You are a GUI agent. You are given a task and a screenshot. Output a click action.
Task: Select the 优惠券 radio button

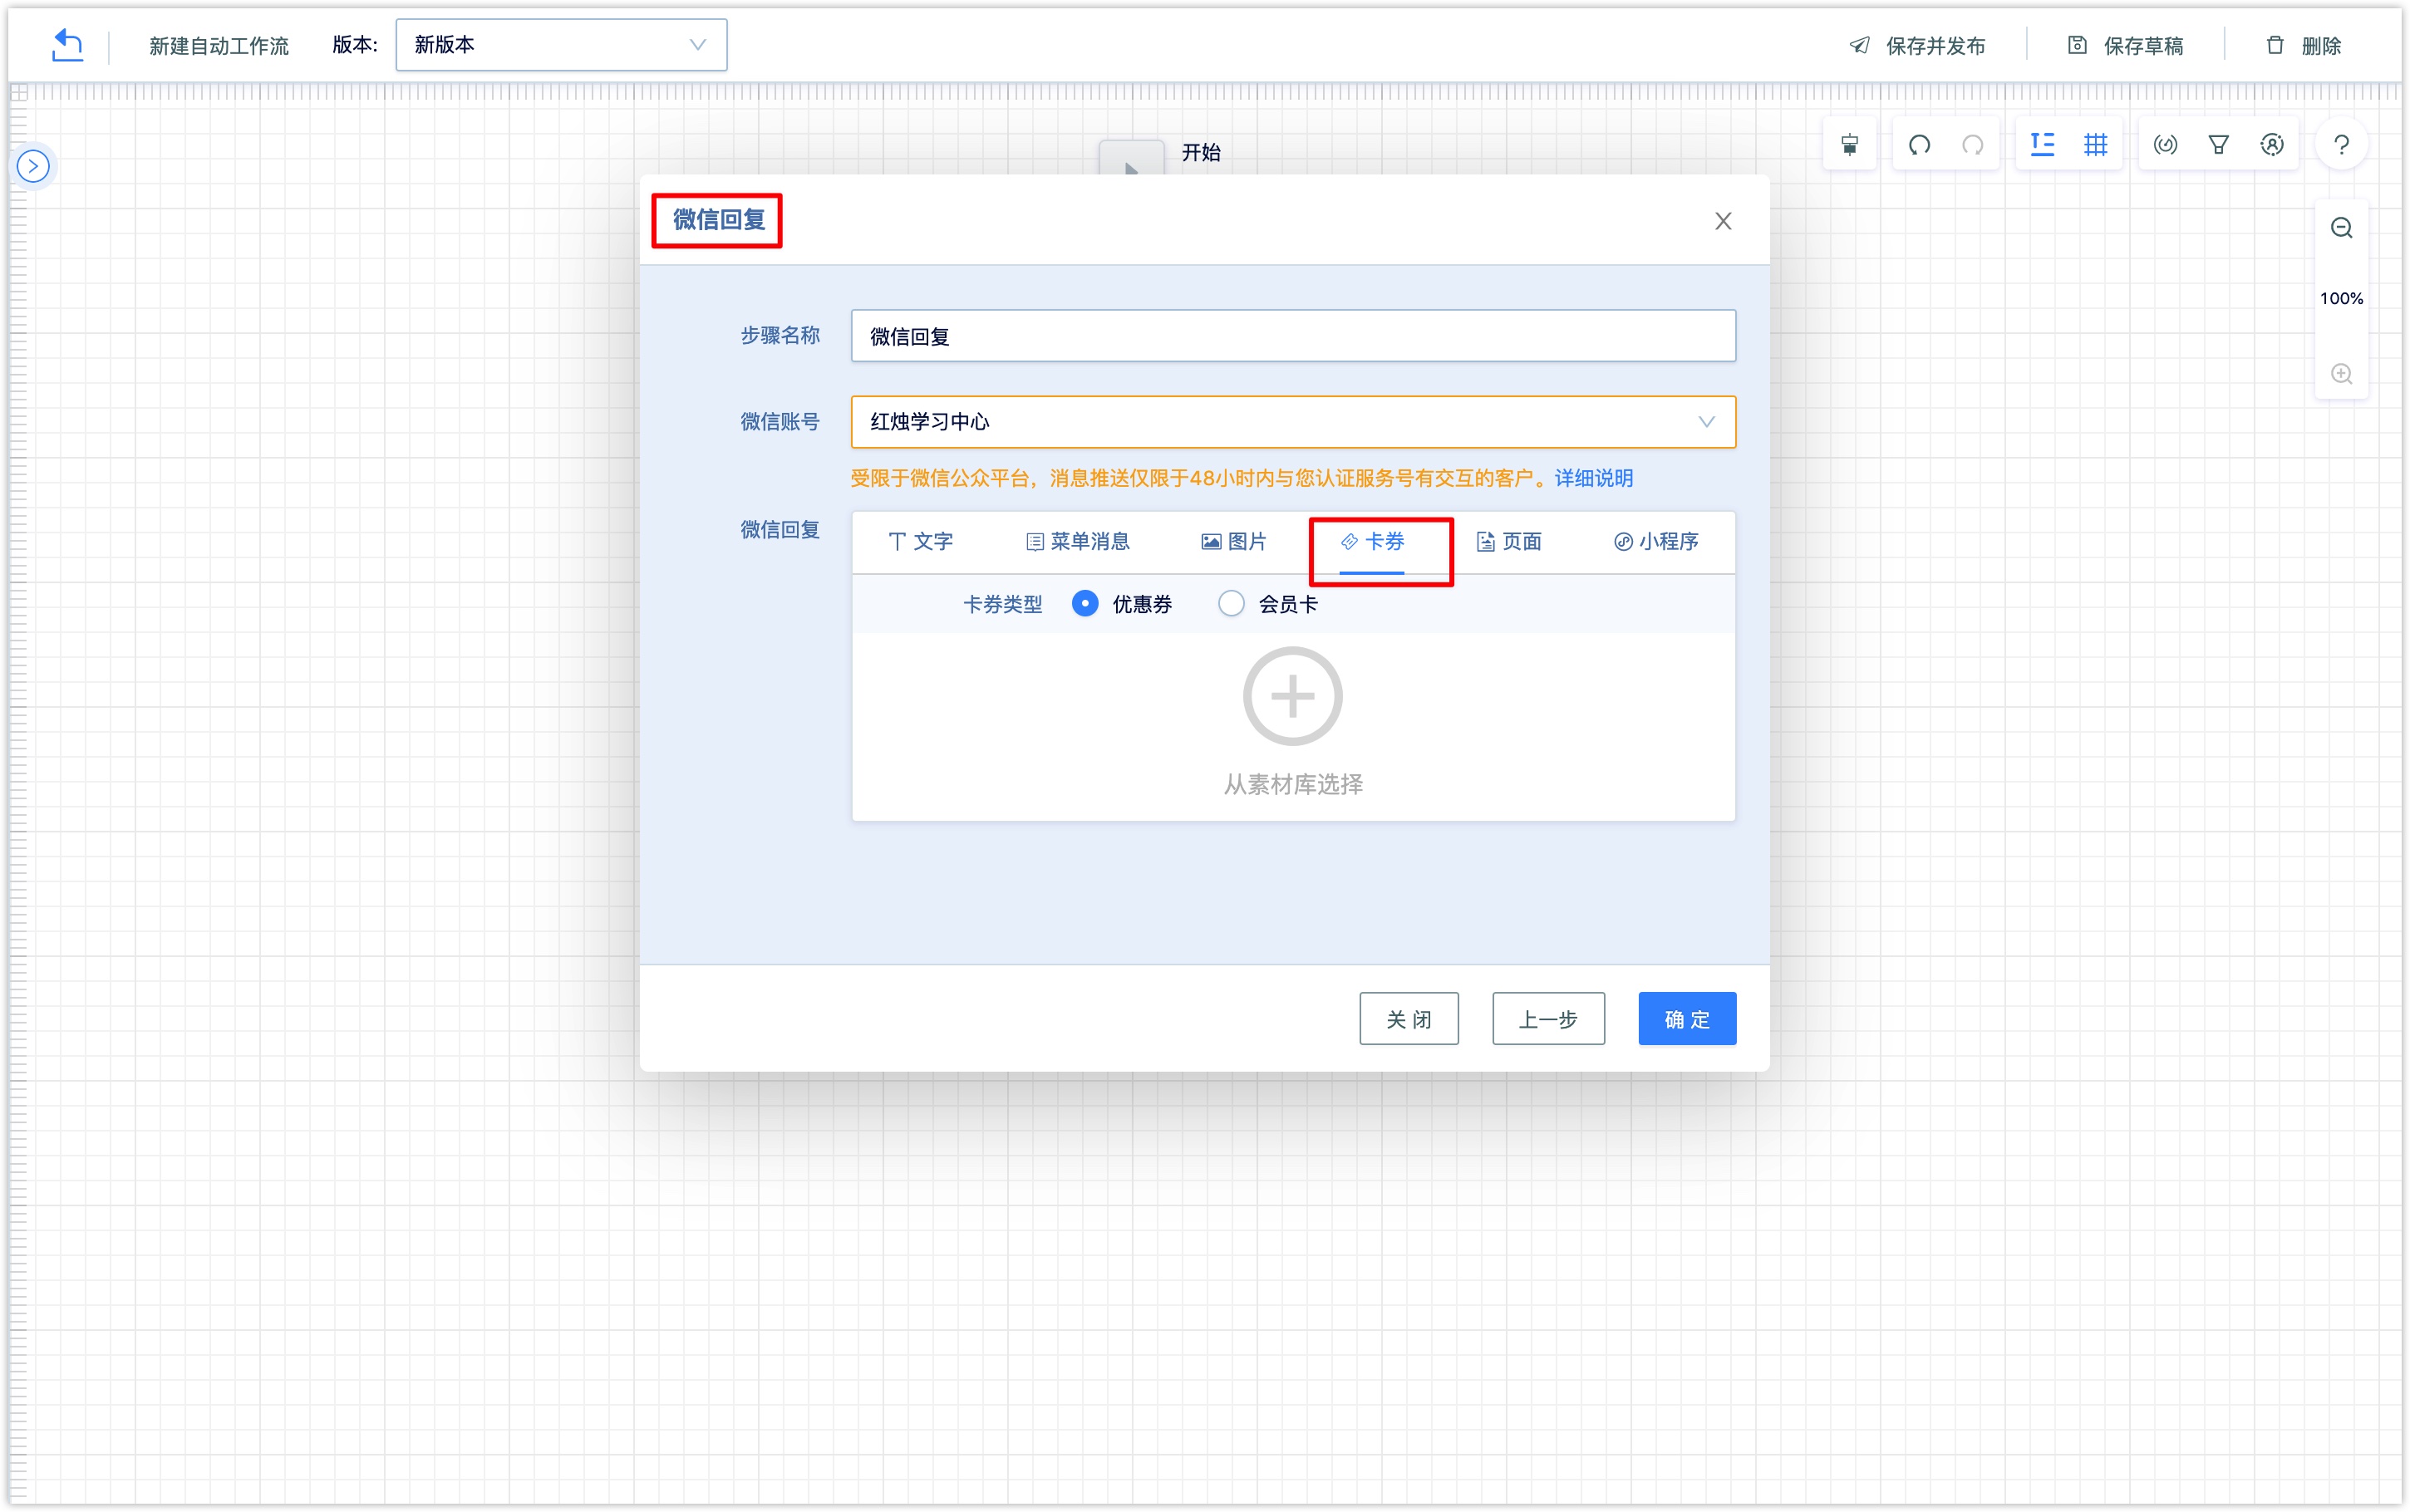point(1085,604)
